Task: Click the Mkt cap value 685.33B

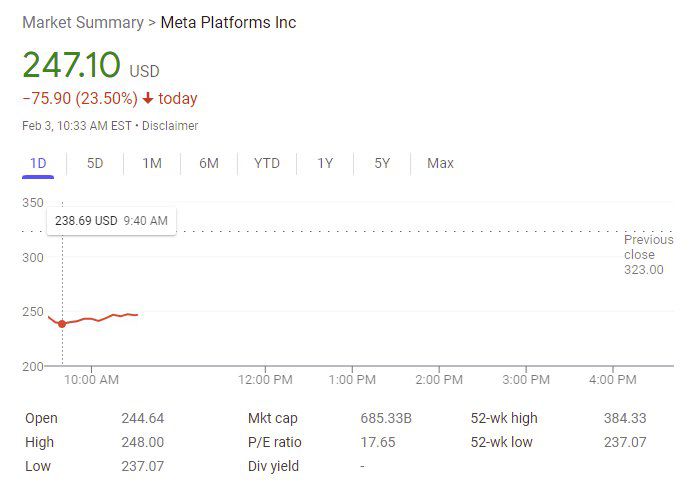Action: tap(385, 418)
